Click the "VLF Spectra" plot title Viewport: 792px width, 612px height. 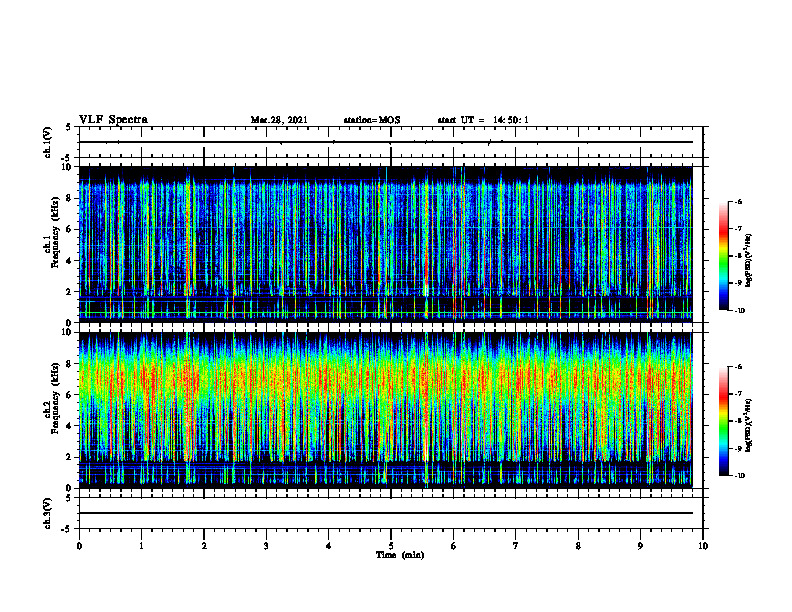(113, 120)
